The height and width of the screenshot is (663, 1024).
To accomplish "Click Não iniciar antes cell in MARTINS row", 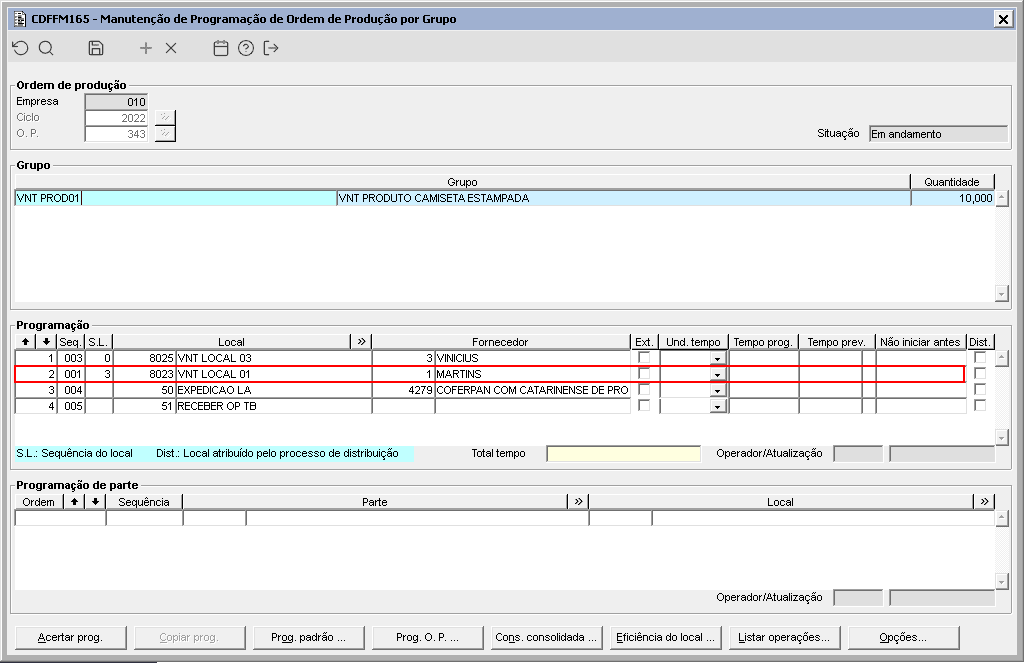I will [x=920, y=374].
